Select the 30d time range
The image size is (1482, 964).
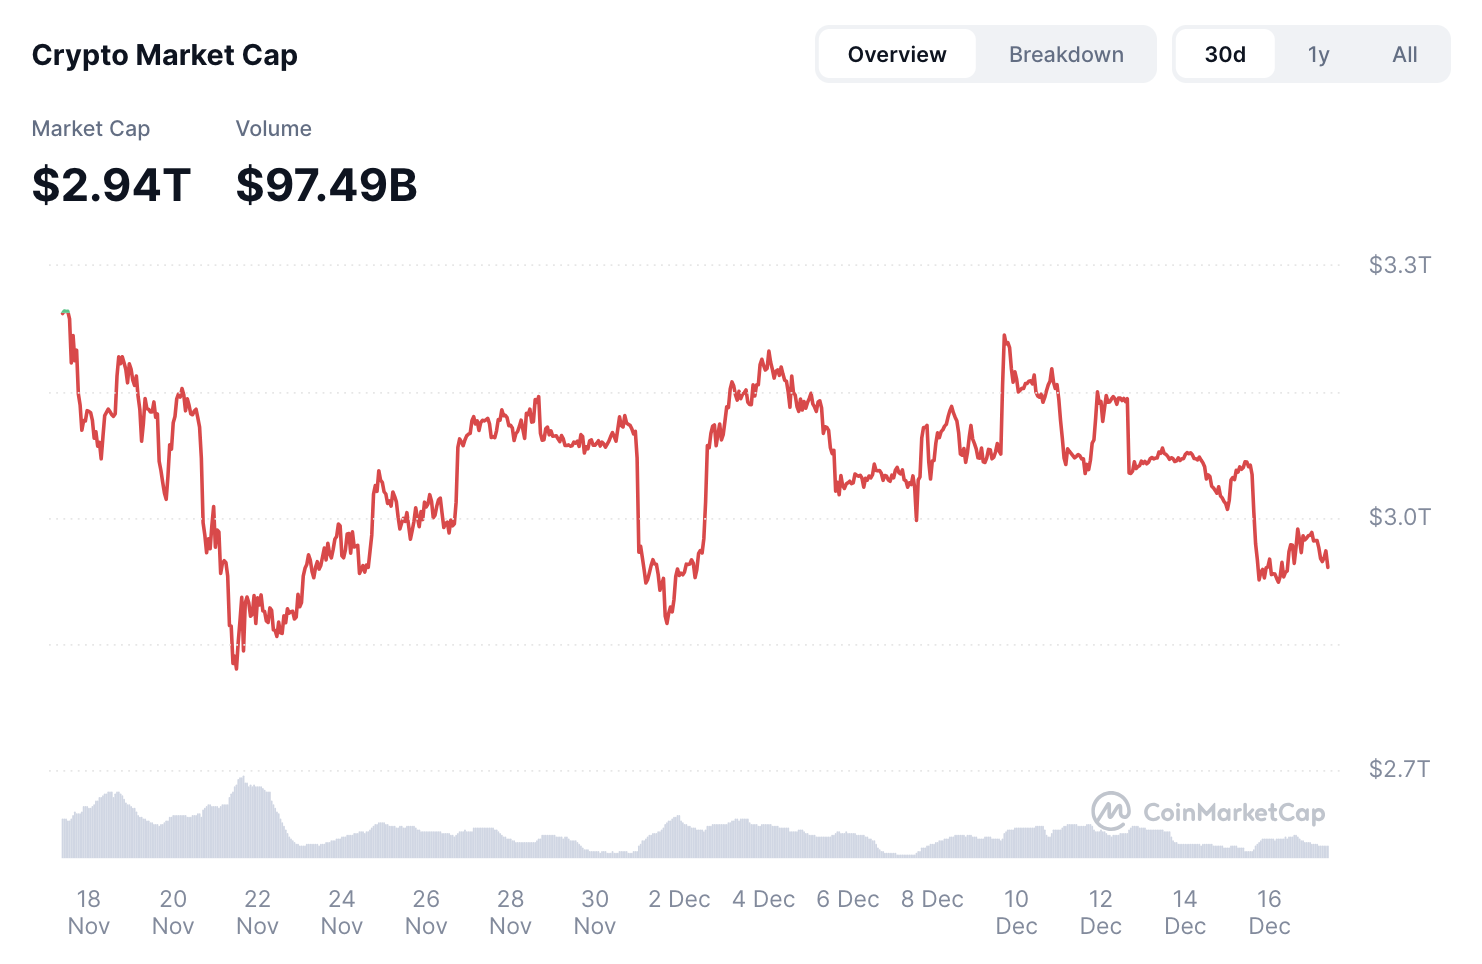point(1224,54)
